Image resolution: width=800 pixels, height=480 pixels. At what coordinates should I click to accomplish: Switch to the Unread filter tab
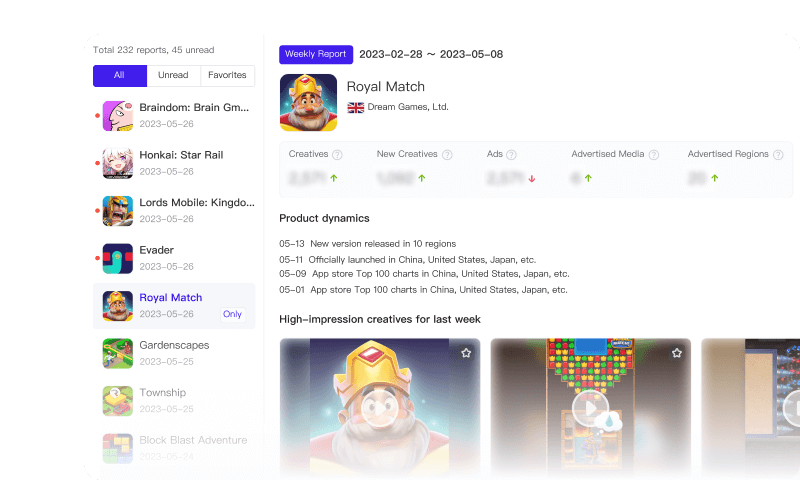(173, 76)
